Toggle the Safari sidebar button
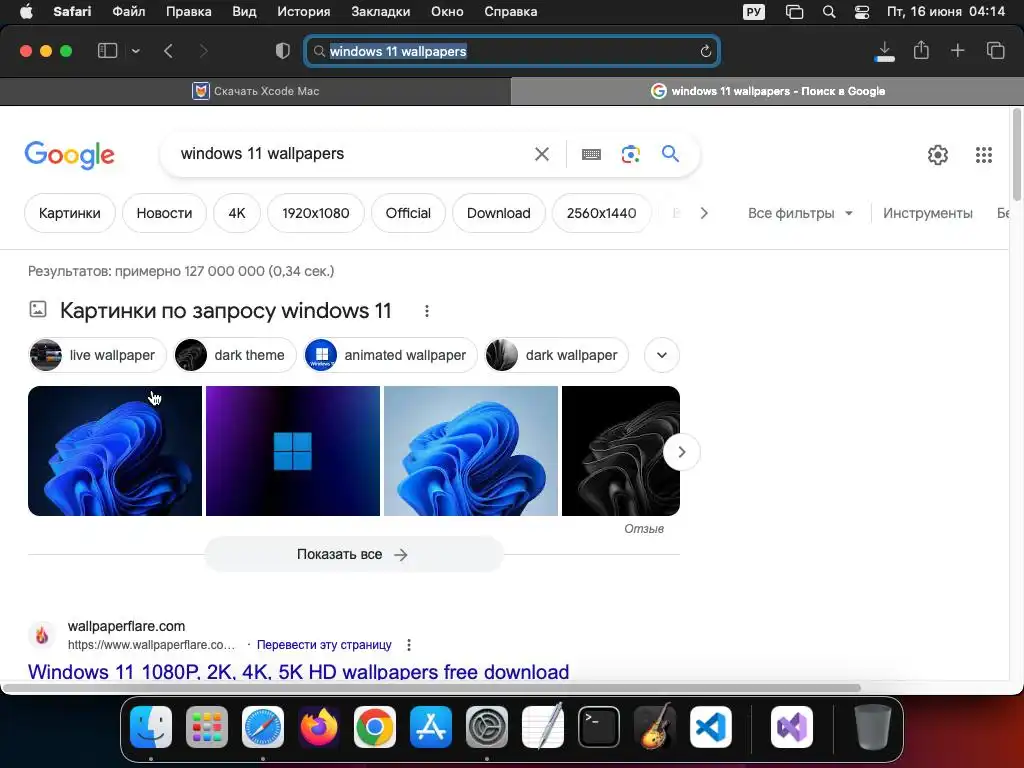This screenshot has height=768, width=1024. point(107,51)
